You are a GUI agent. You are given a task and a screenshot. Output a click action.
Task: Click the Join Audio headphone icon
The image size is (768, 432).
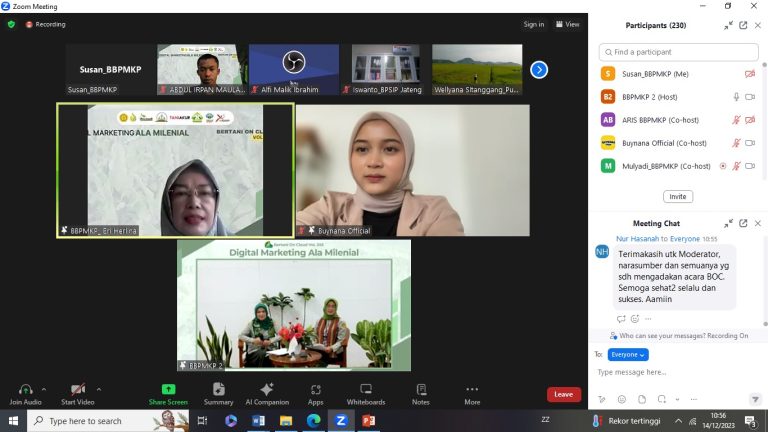point(25,390)
